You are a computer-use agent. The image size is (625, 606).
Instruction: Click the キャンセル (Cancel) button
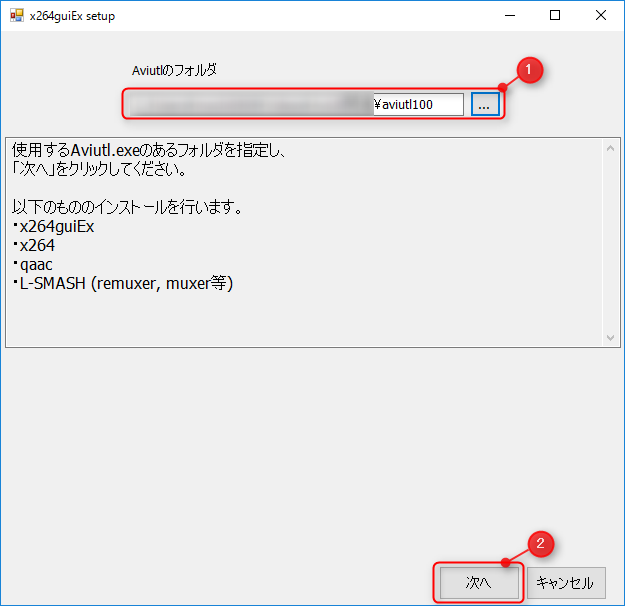[566, 582]
